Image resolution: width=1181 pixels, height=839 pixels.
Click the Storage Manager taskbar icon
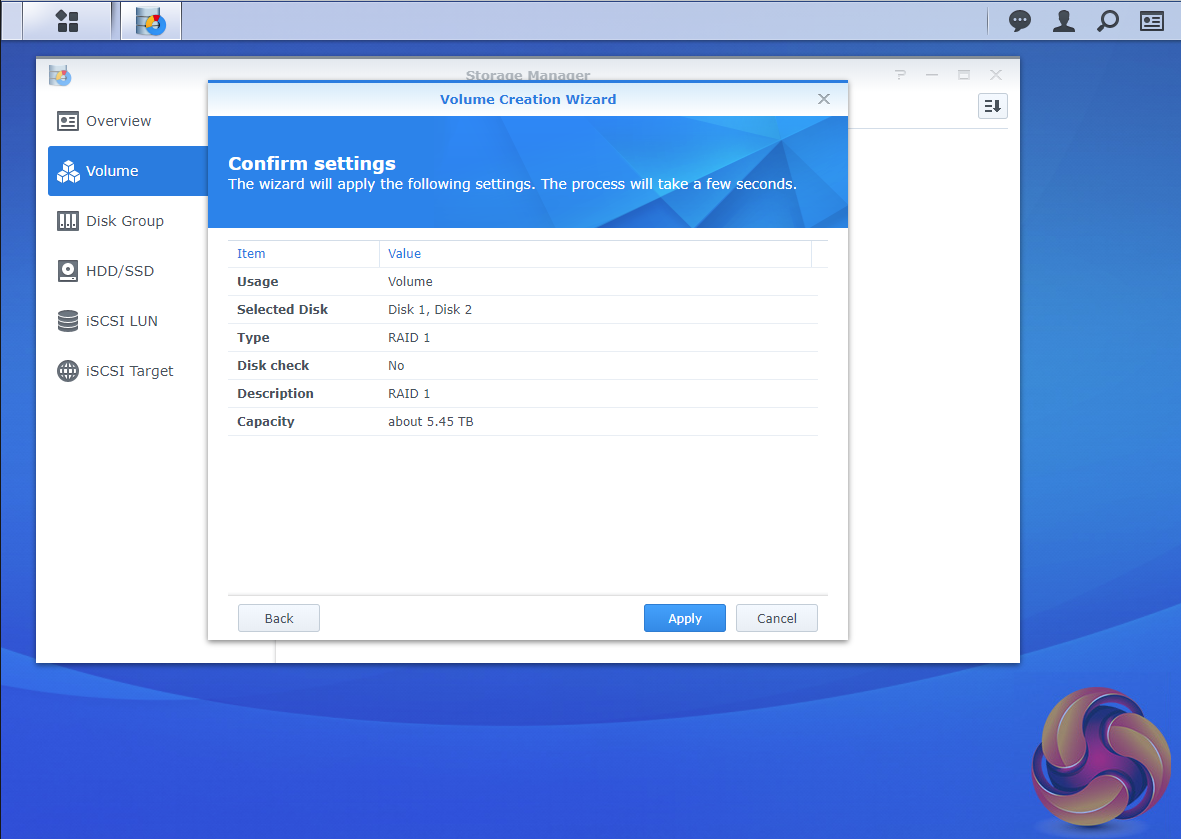tap(151, 21)
